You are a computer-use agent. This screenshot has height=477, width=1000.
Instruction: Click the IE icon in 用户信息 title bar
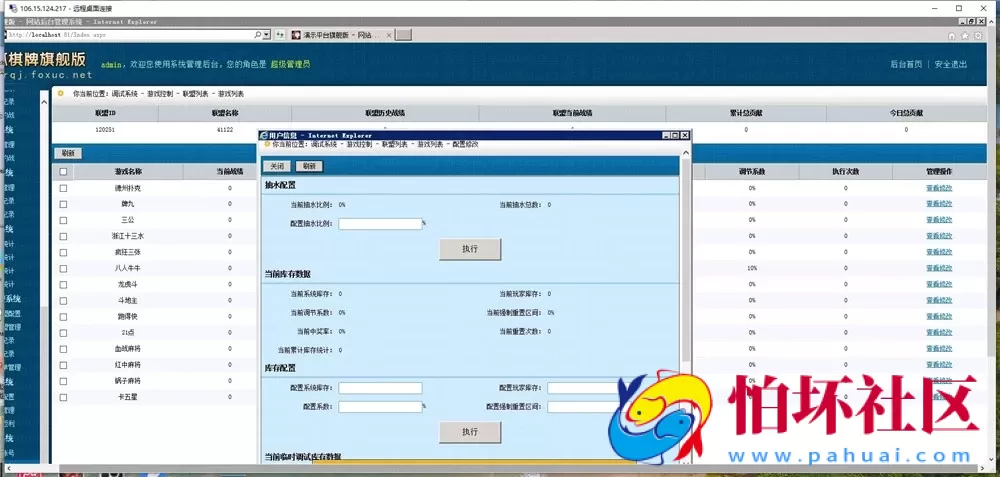pos(263,135)
